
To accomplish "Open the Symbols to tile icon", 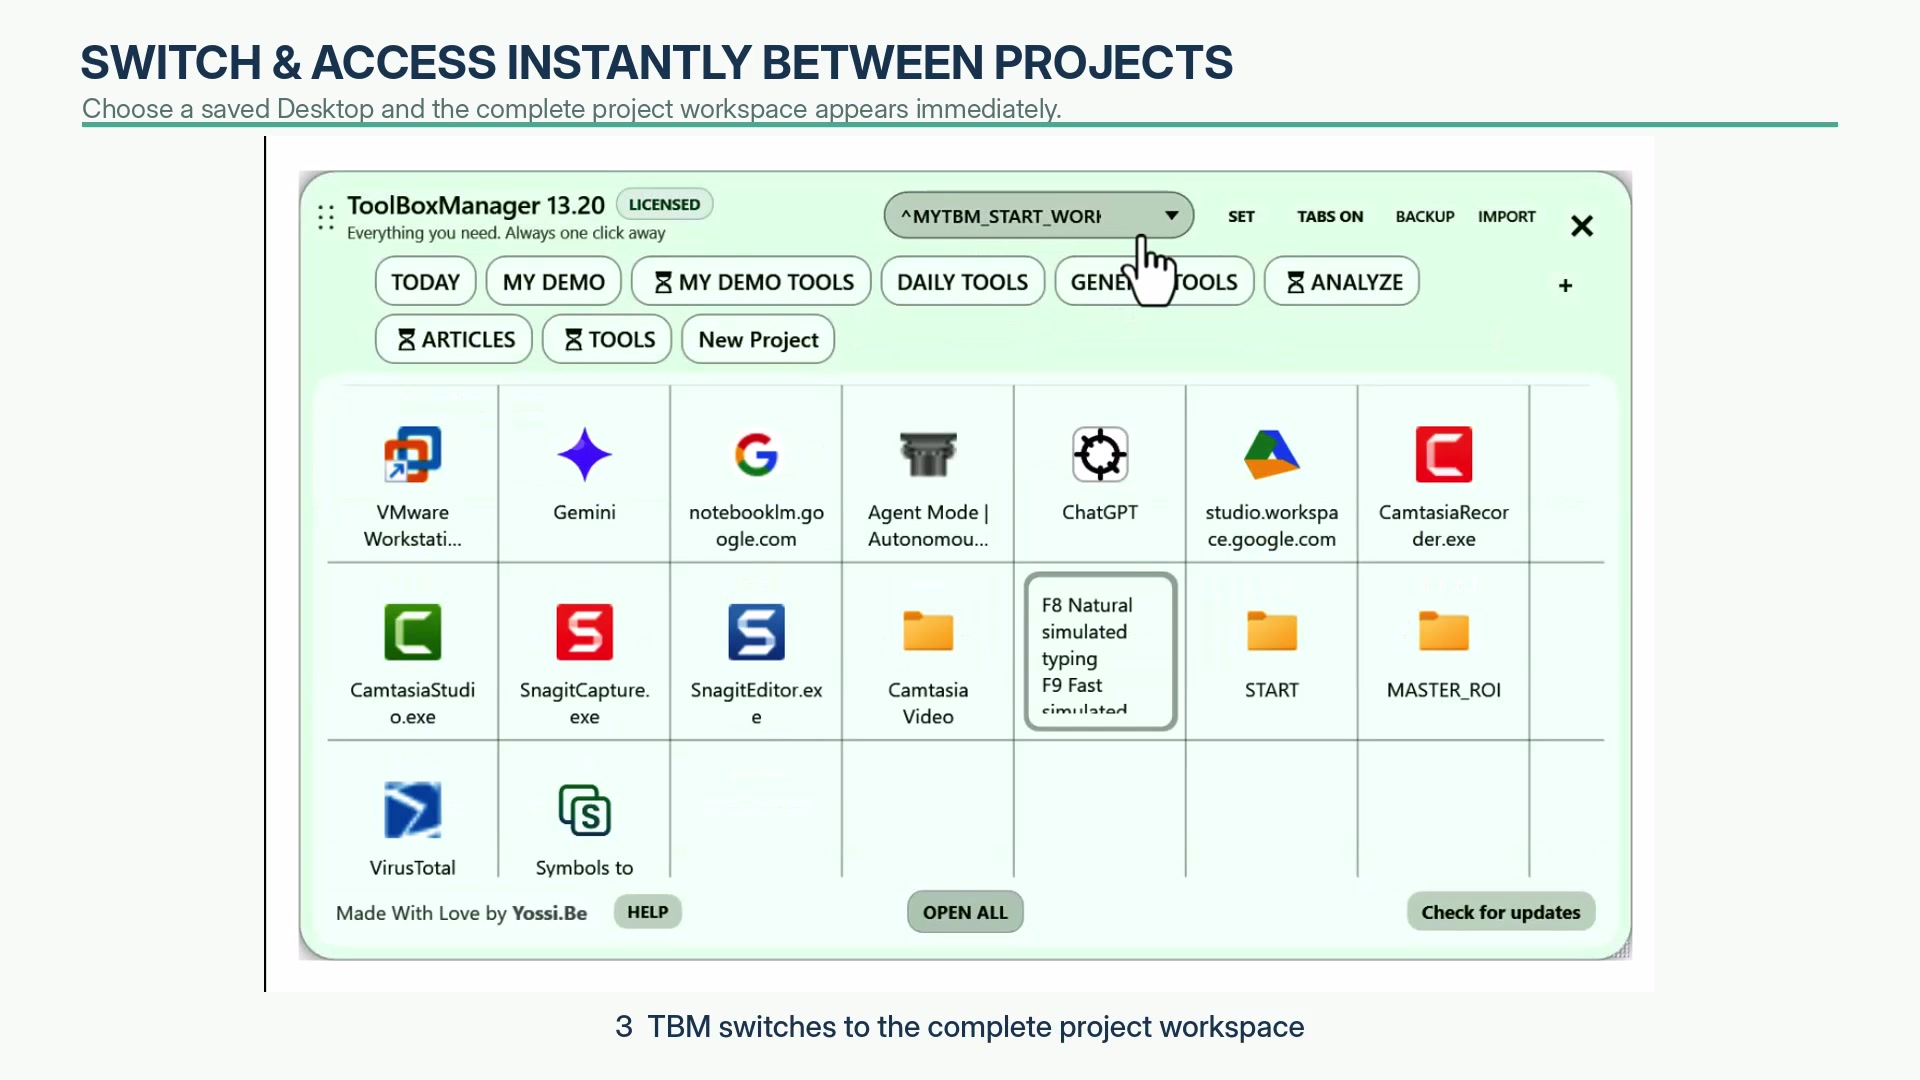I will (x=584, y=810).
